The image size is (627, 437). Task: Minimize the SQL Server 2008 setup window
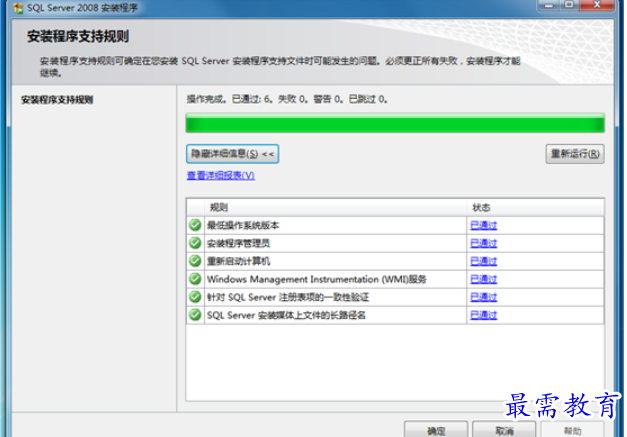click(x=549, y=5)
